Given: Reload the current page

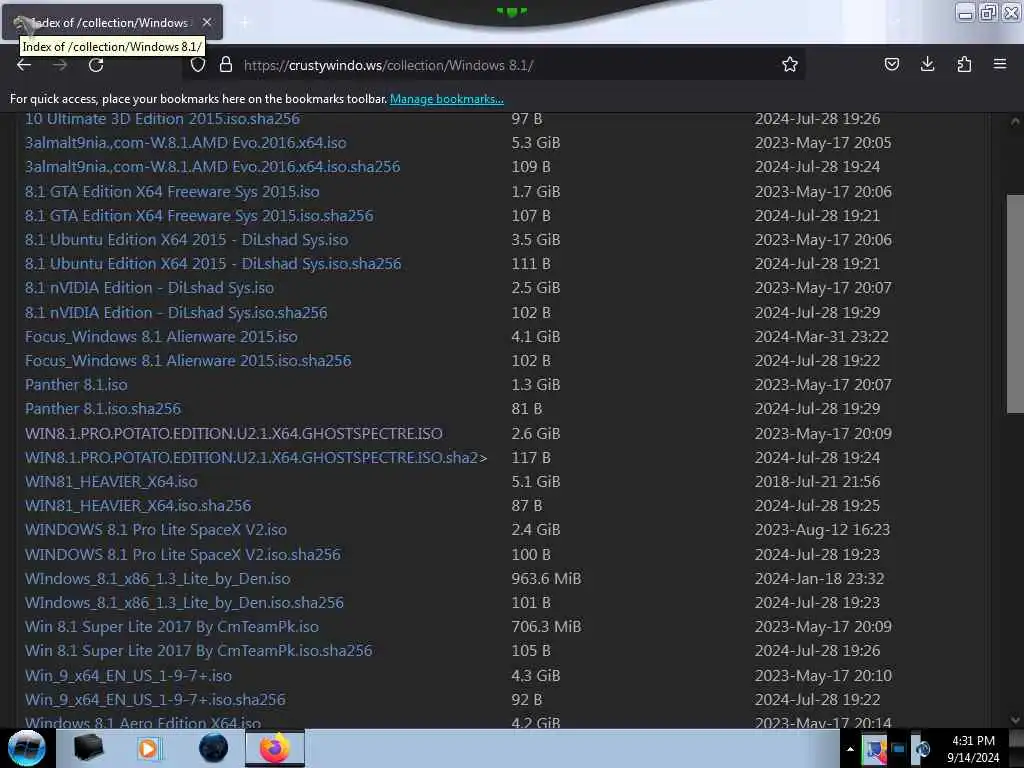Looking at the screenshot, I should pyautogui.click(x=96, y=65).
